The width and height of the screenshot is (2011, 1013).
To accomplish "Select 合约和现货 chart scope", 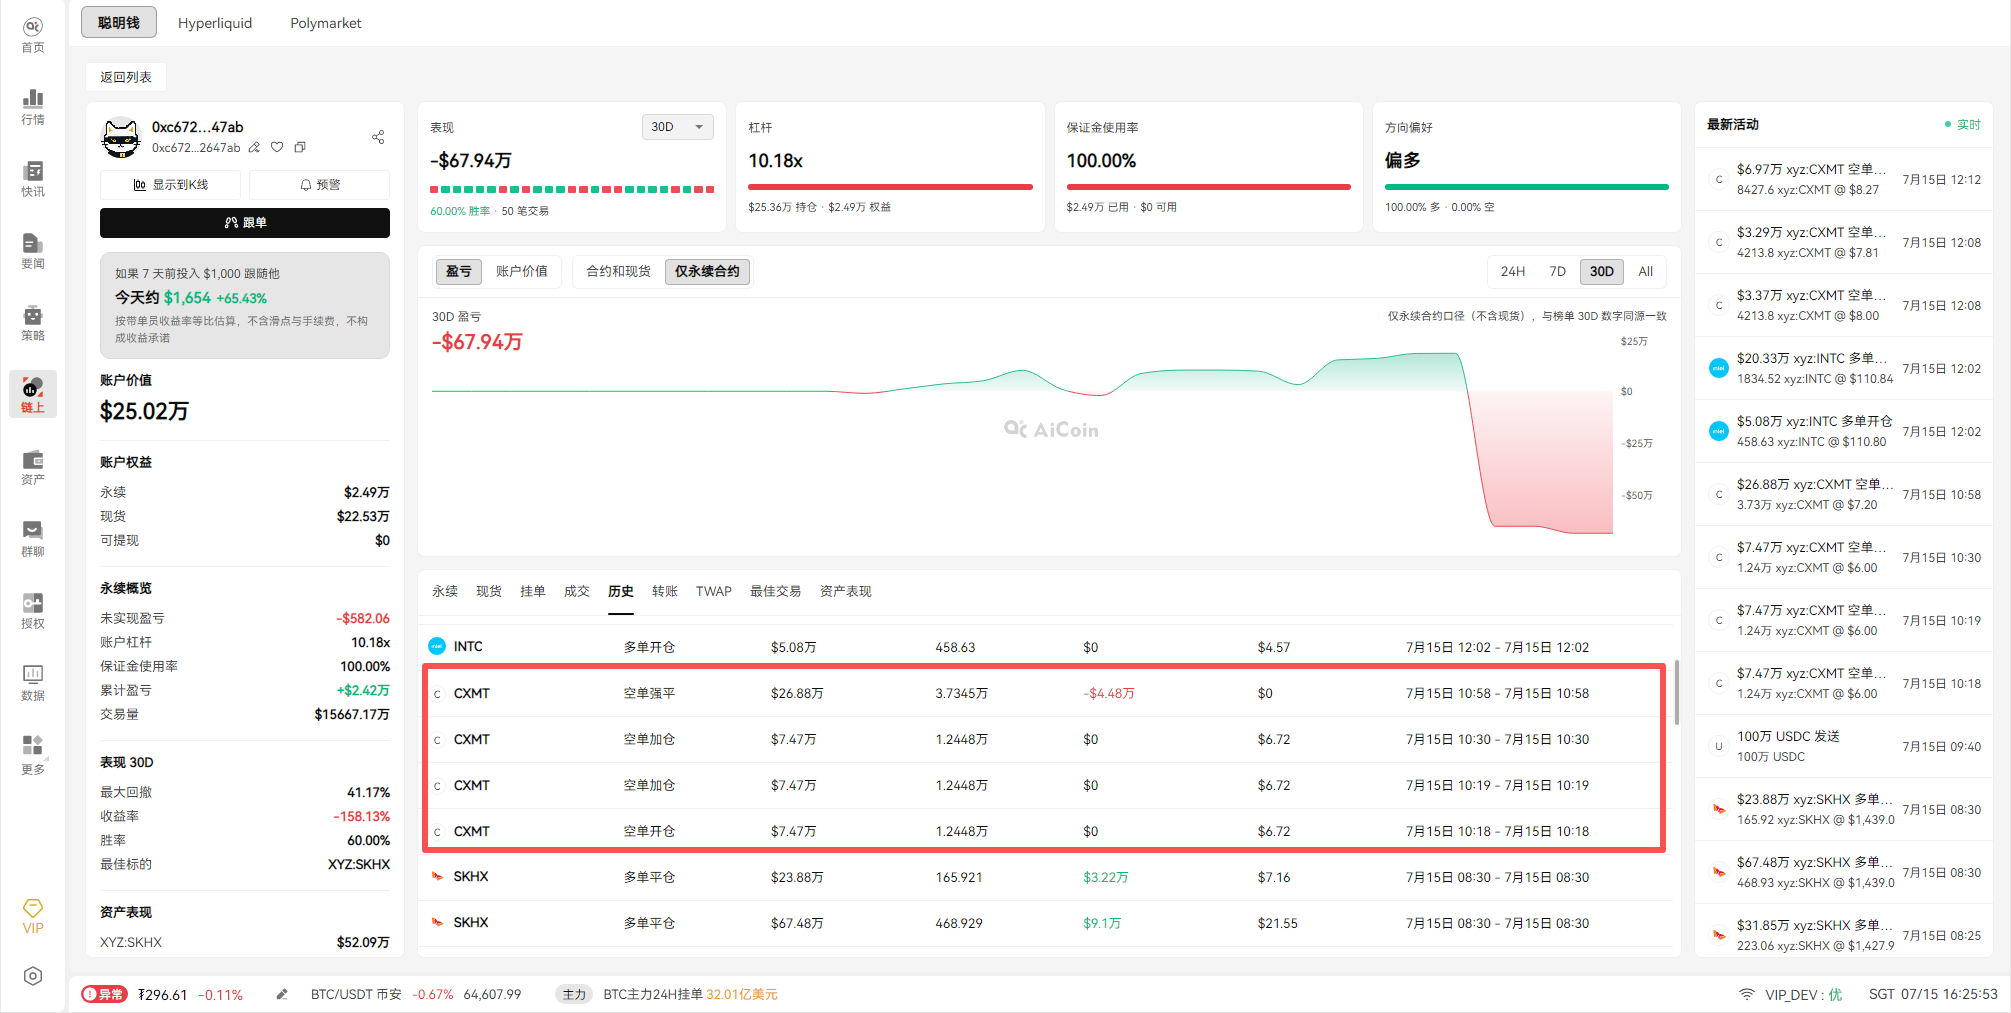I will click(x=618, y=271).
